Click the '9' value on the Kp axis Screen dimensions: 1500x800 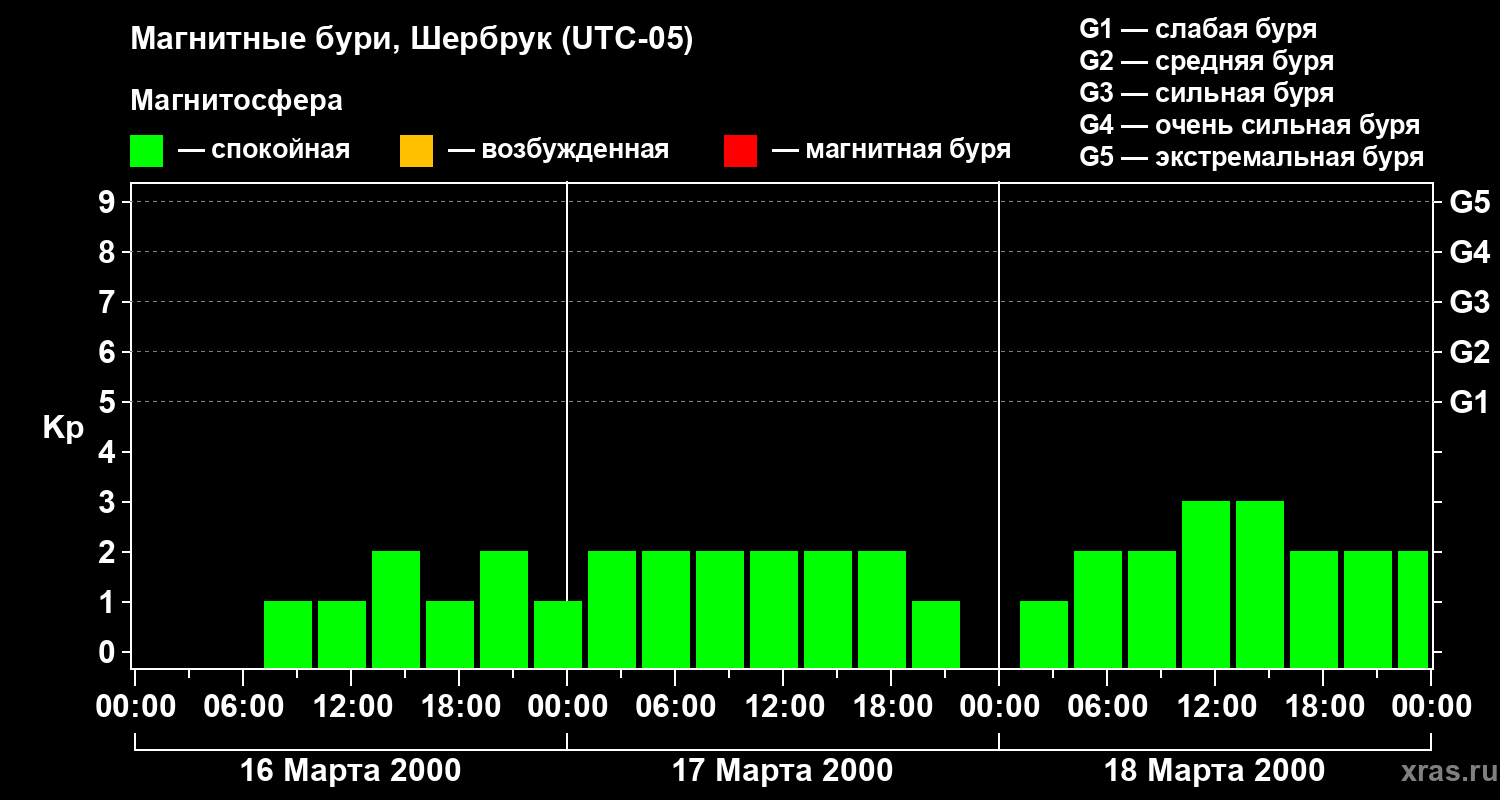[109, 202]
